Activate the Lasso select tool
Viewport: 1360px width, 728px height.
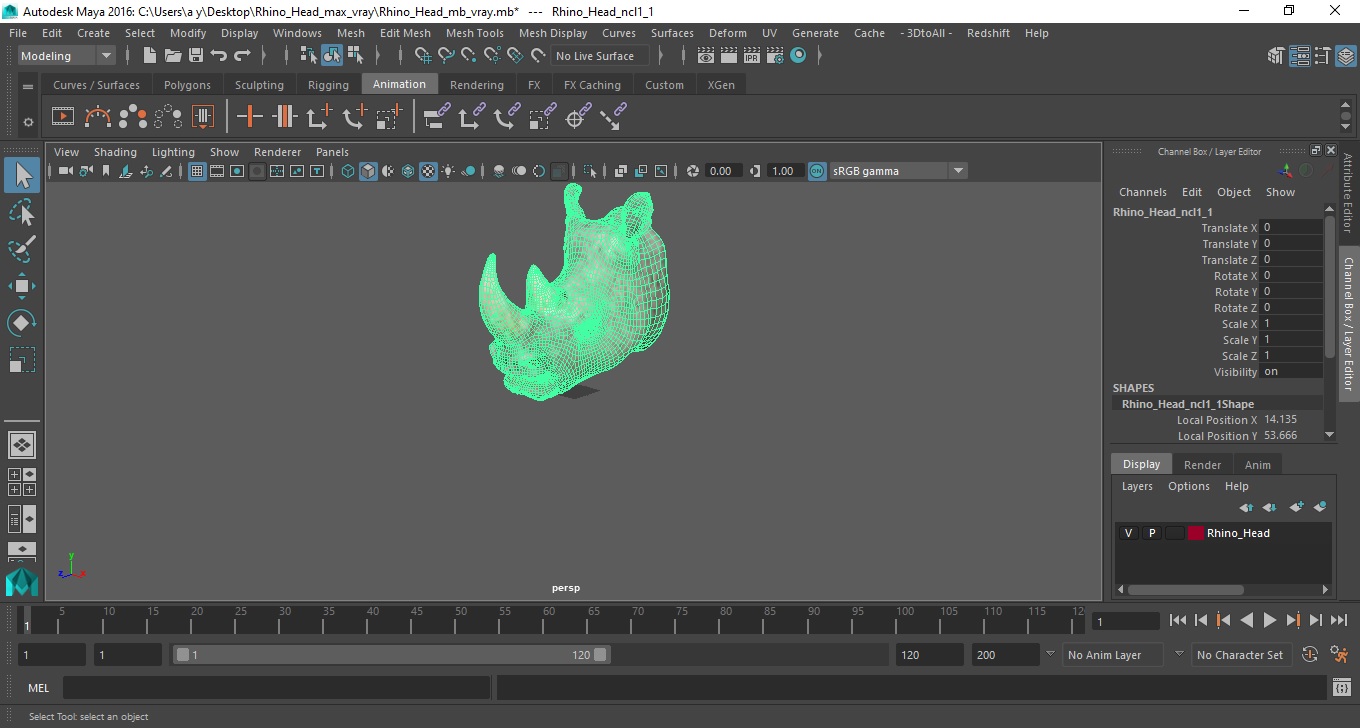[x=22, y=212]
